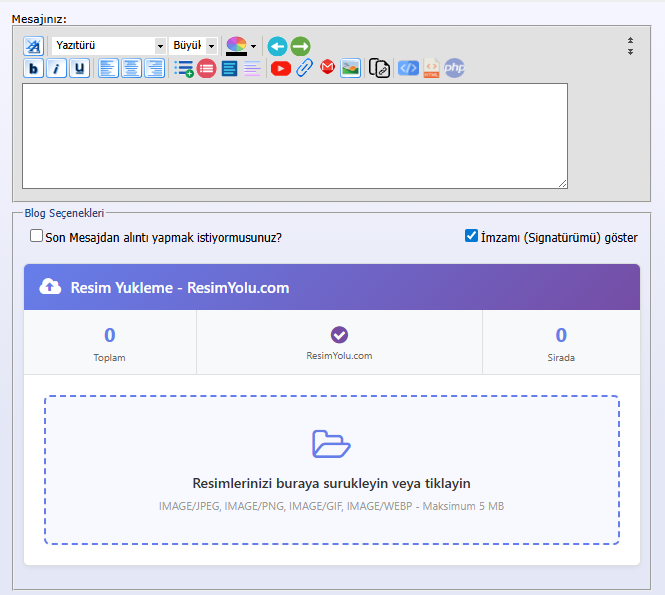Image resolution: width=665 pixels, height=595 pixels.
Task: Click the undo arrow button
Action: 277,46
